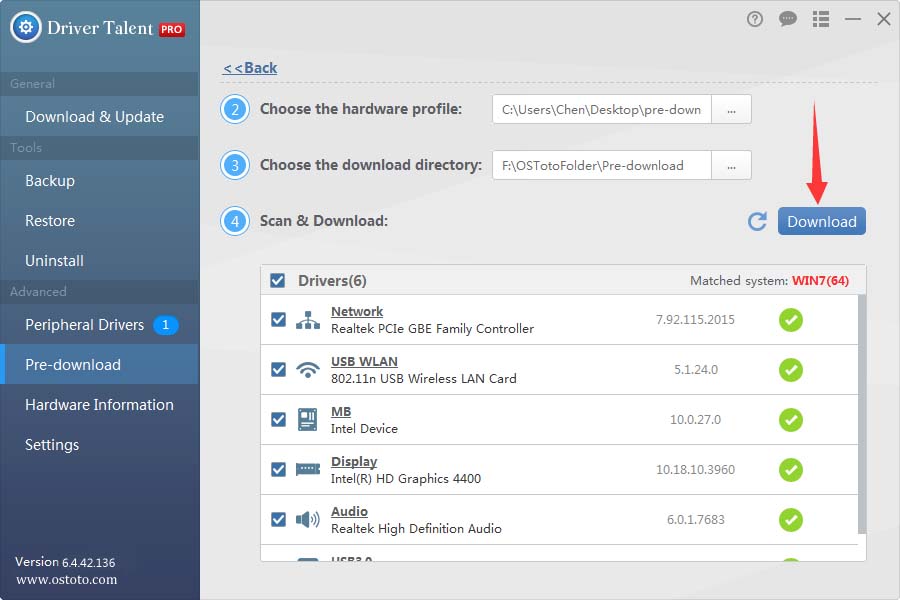Visit the www.ostoto.com website link

67,579
